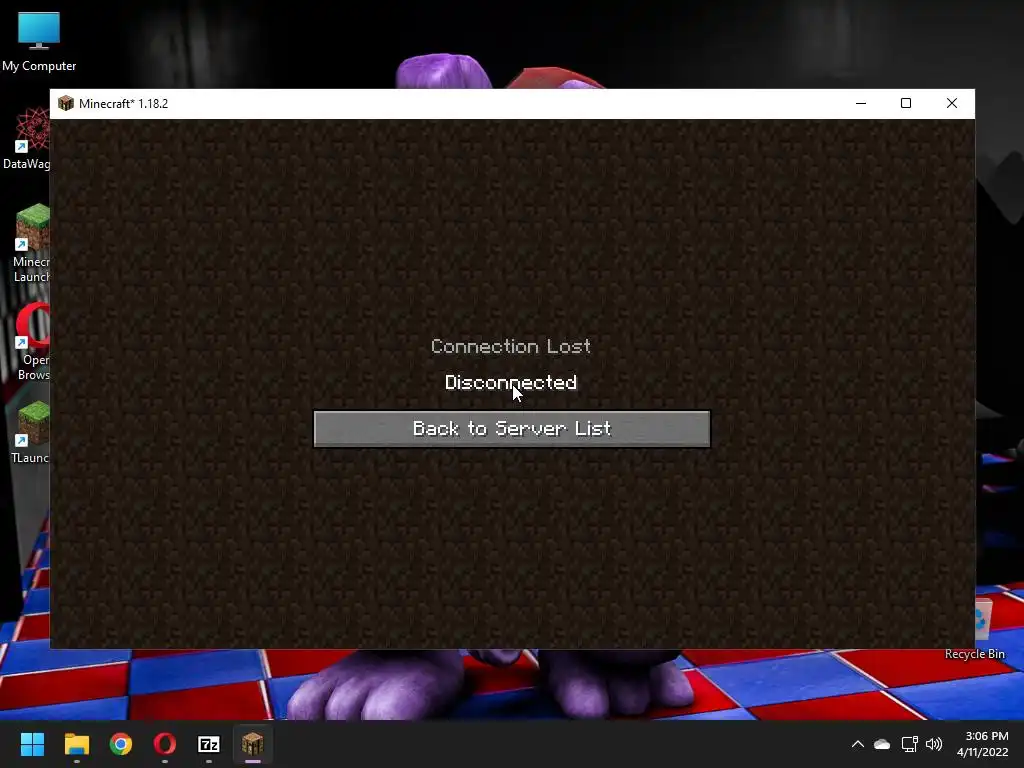Screen dimensions: 1024x768
Task: Click the "Connection Lost" heading text
Action: coord(511,346)
